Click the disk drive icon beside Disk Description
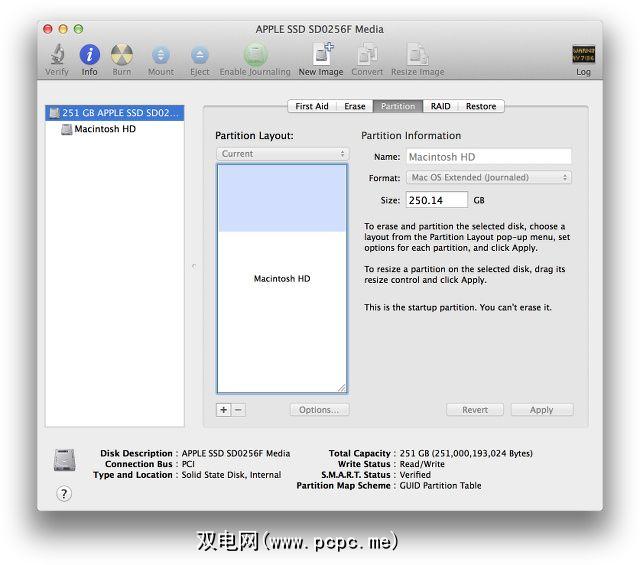640x565 pixels. 64,460
